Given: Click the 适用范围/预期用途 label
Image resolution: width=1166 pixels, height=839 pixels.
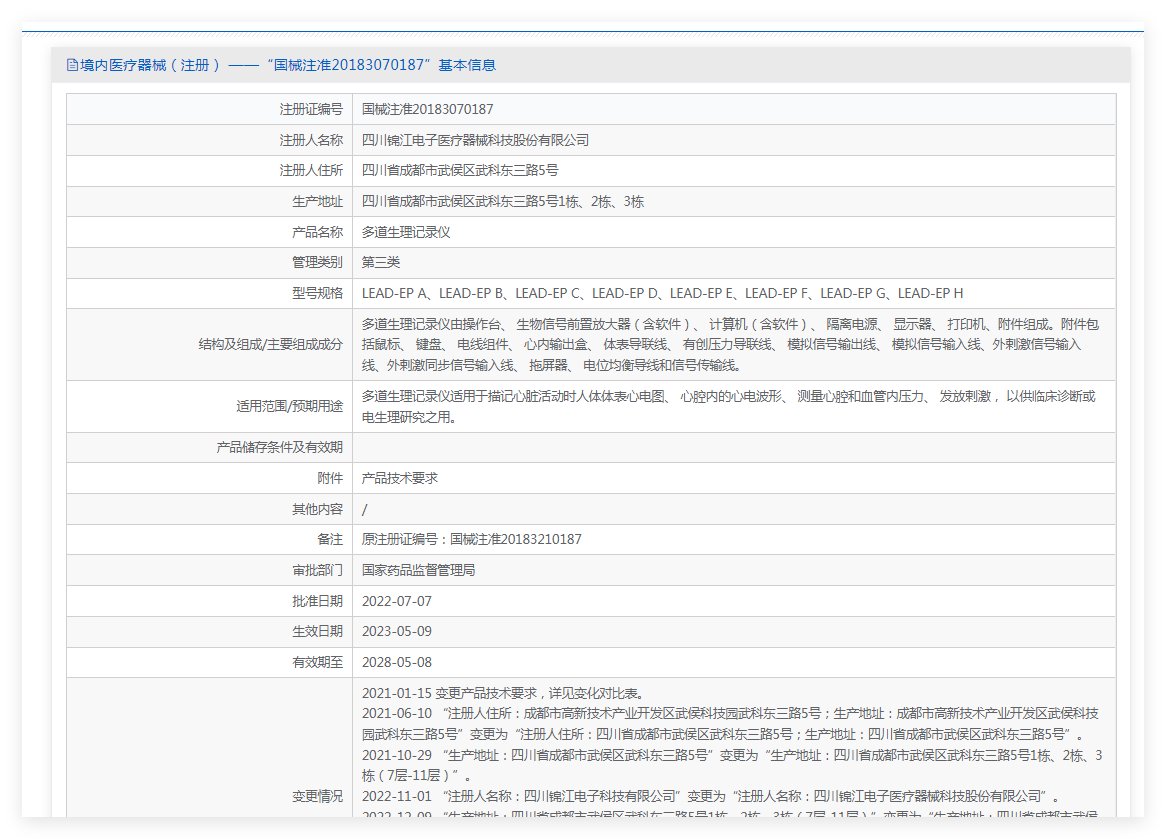Looking at the screenshot, I should click(x=290, y=406).
